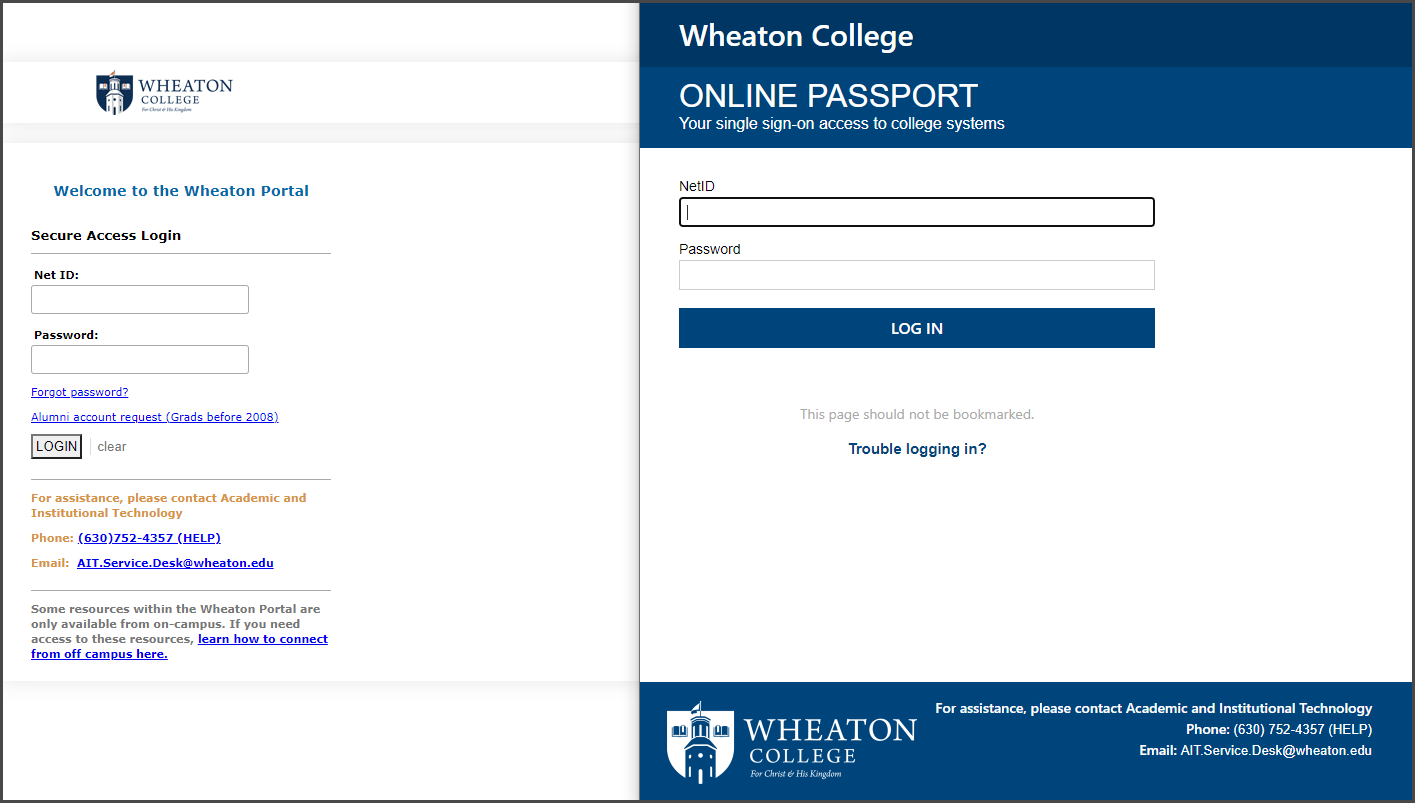The image size is (1415, 803).
Task: Focus the Password field in the Wheaton Portal
Action: pos(140,360)
